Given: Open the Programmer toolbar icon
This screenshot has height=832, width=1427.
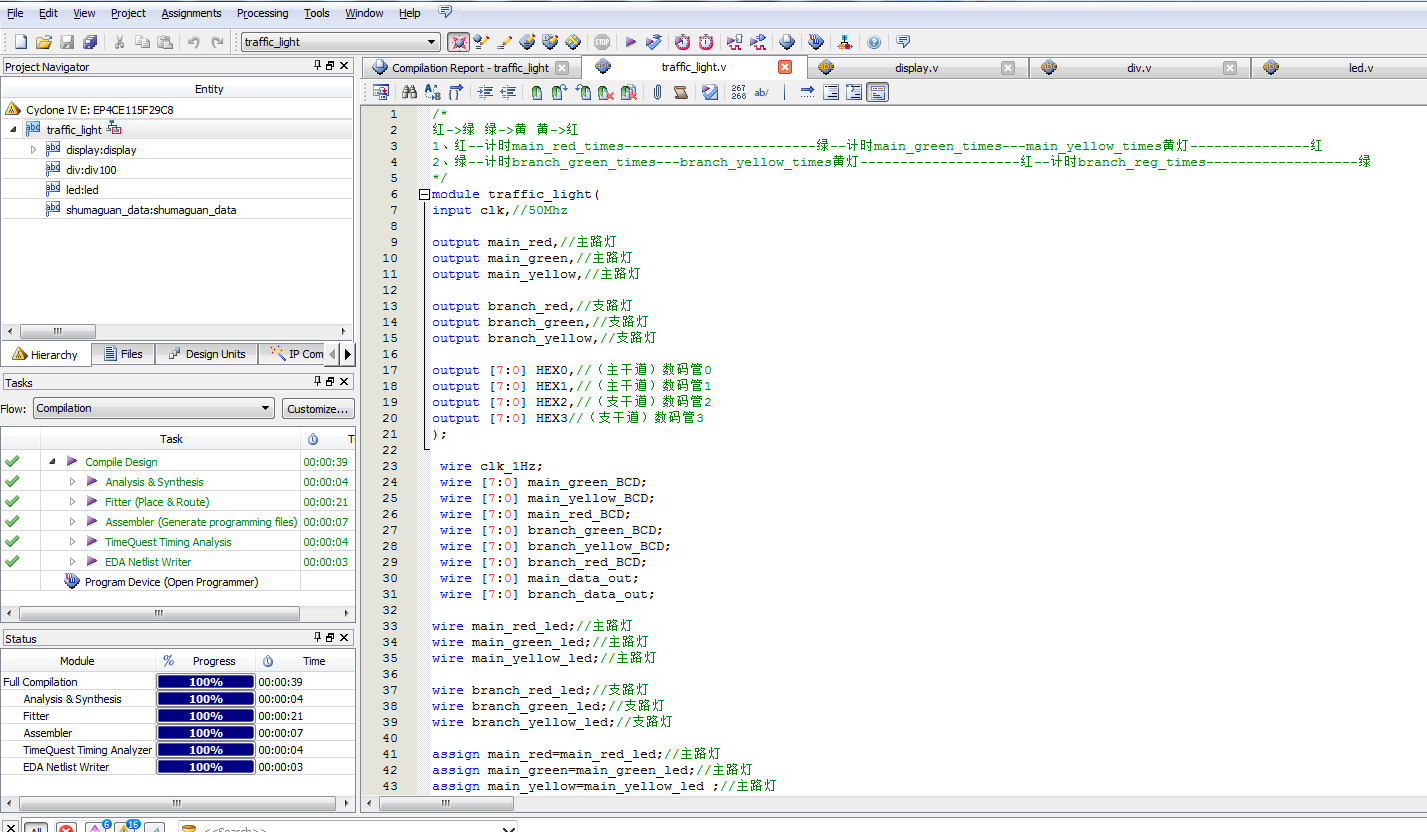Looking at the screenshot, I should [816, 42].
